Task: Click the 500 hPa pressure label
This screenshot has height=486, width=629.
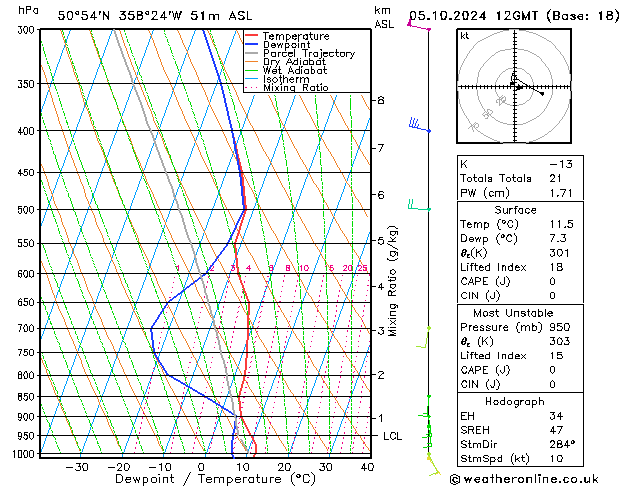Action: pos(28,210)
